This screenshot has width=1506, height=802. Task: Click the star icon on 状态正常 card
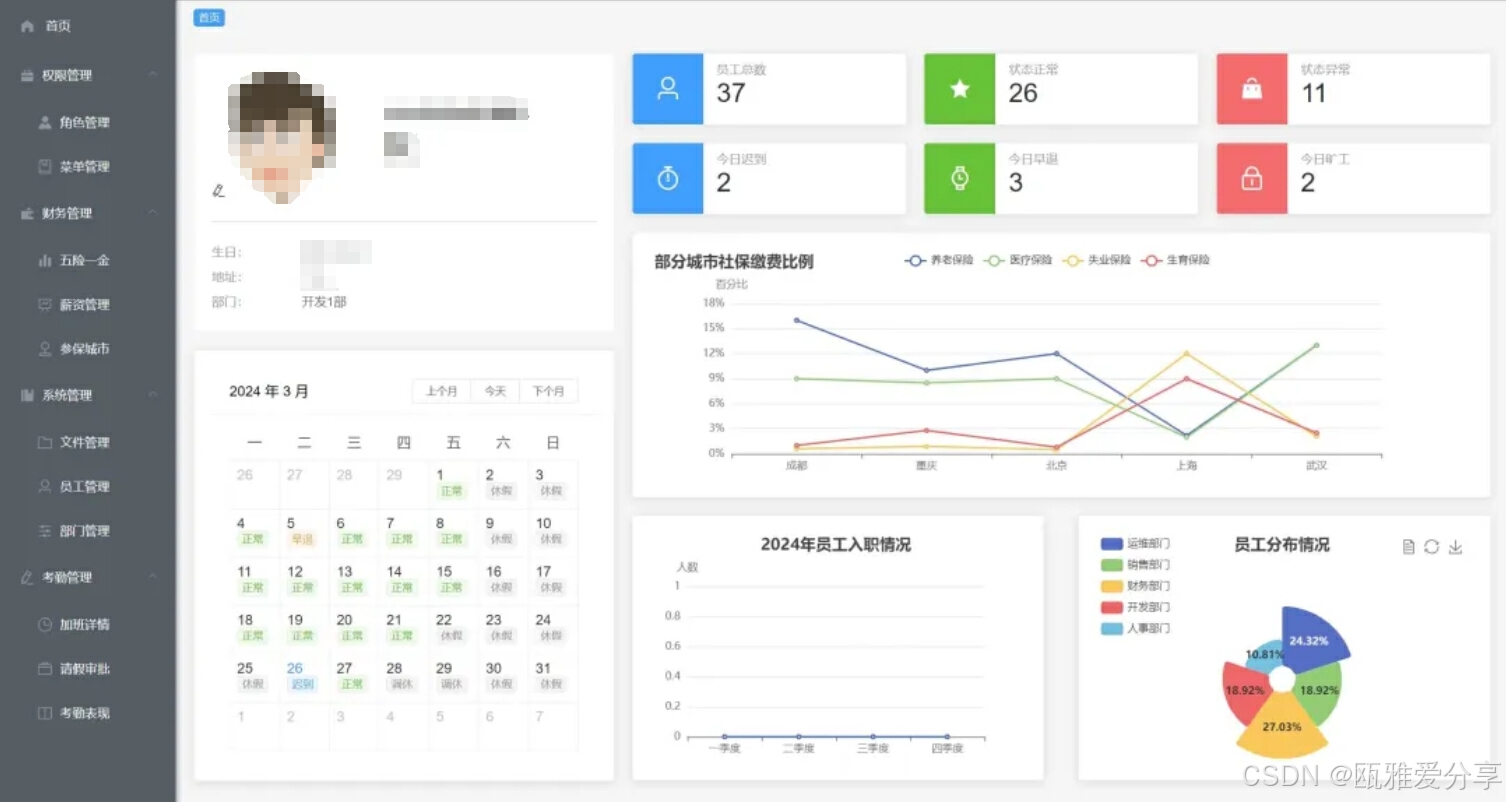coord(959,88)
